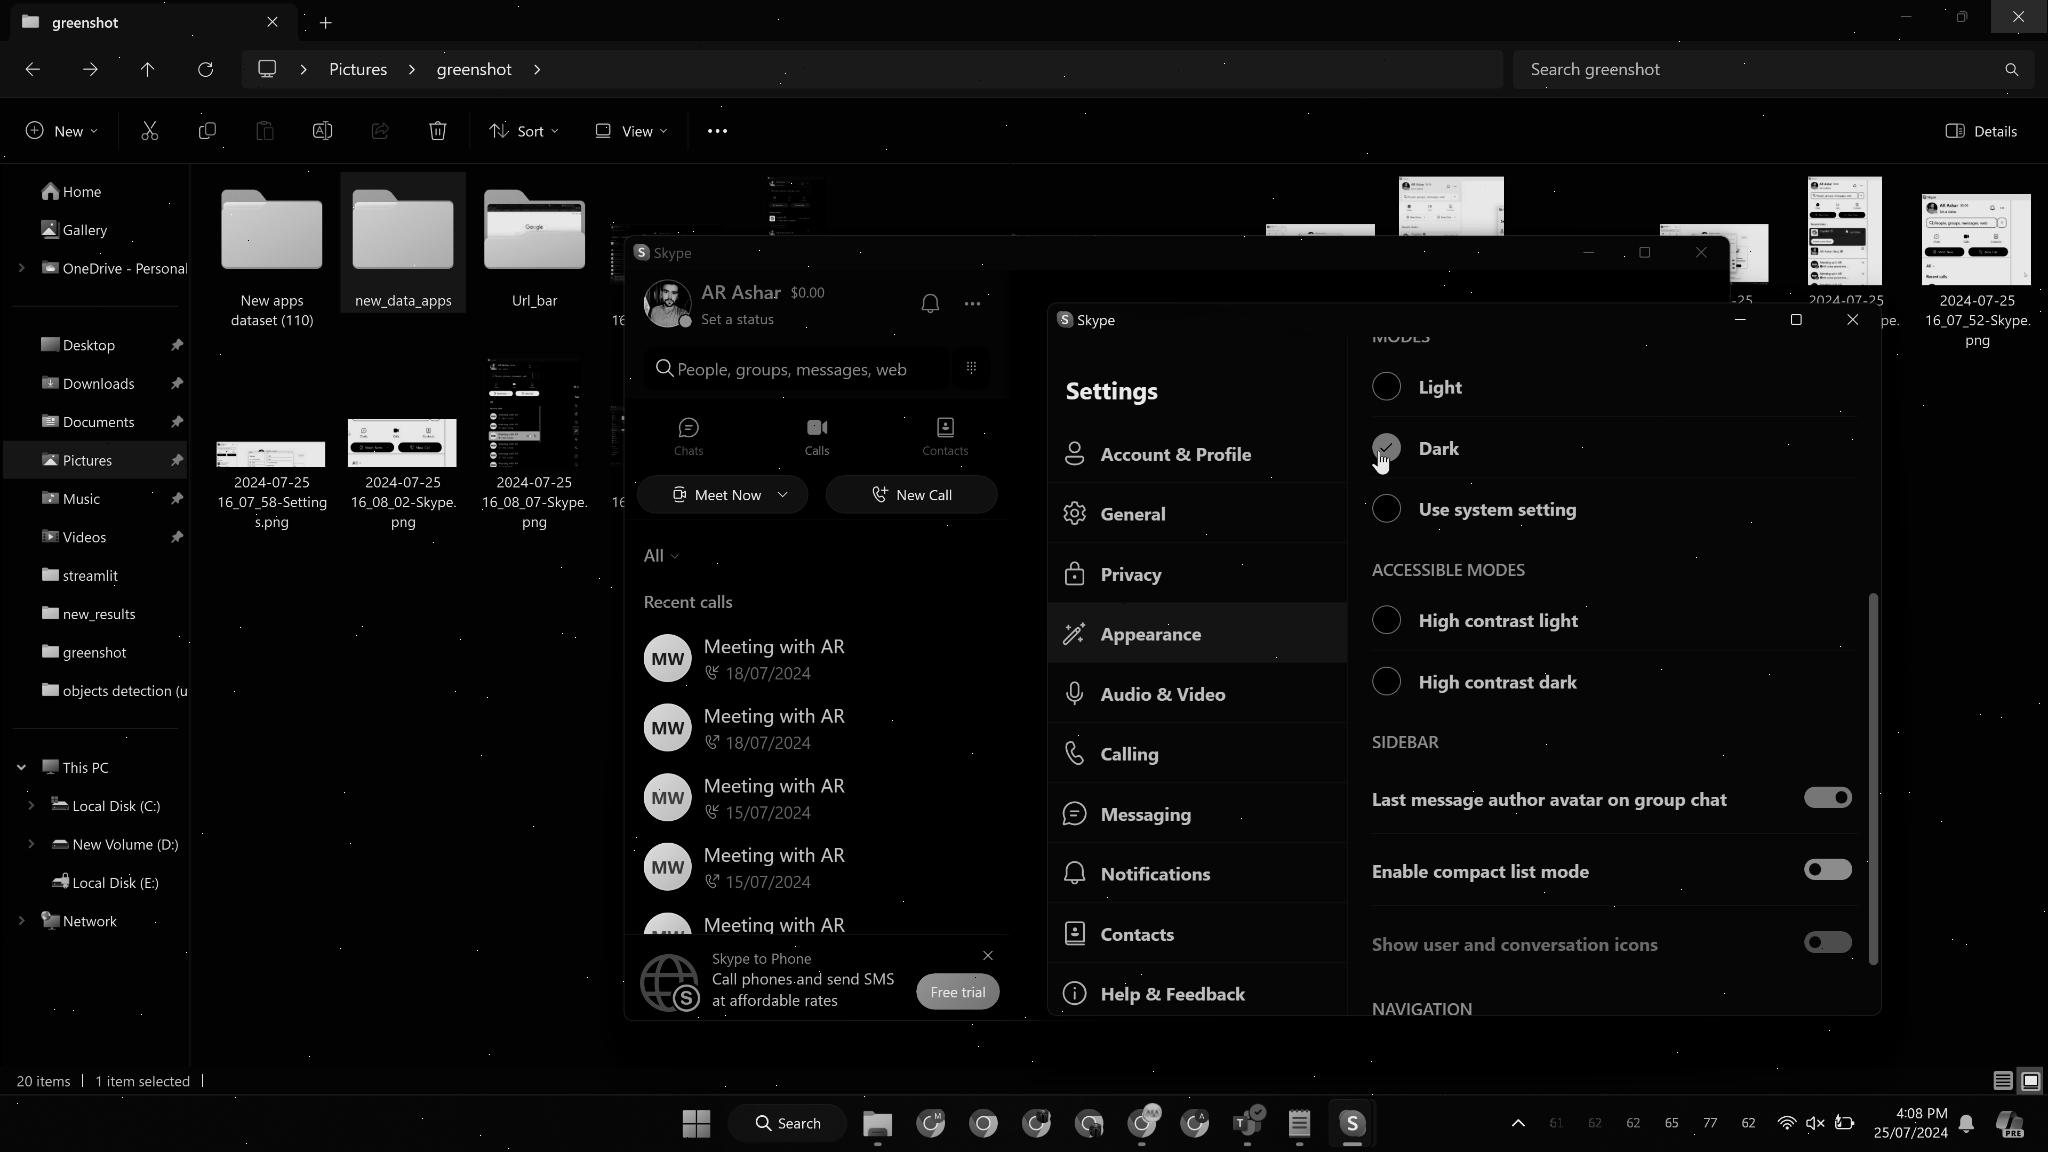Click the Copy icon in Explorer toolbar
The width and height of the screenshot is (2048, 1152).
[x=207, y=131]
